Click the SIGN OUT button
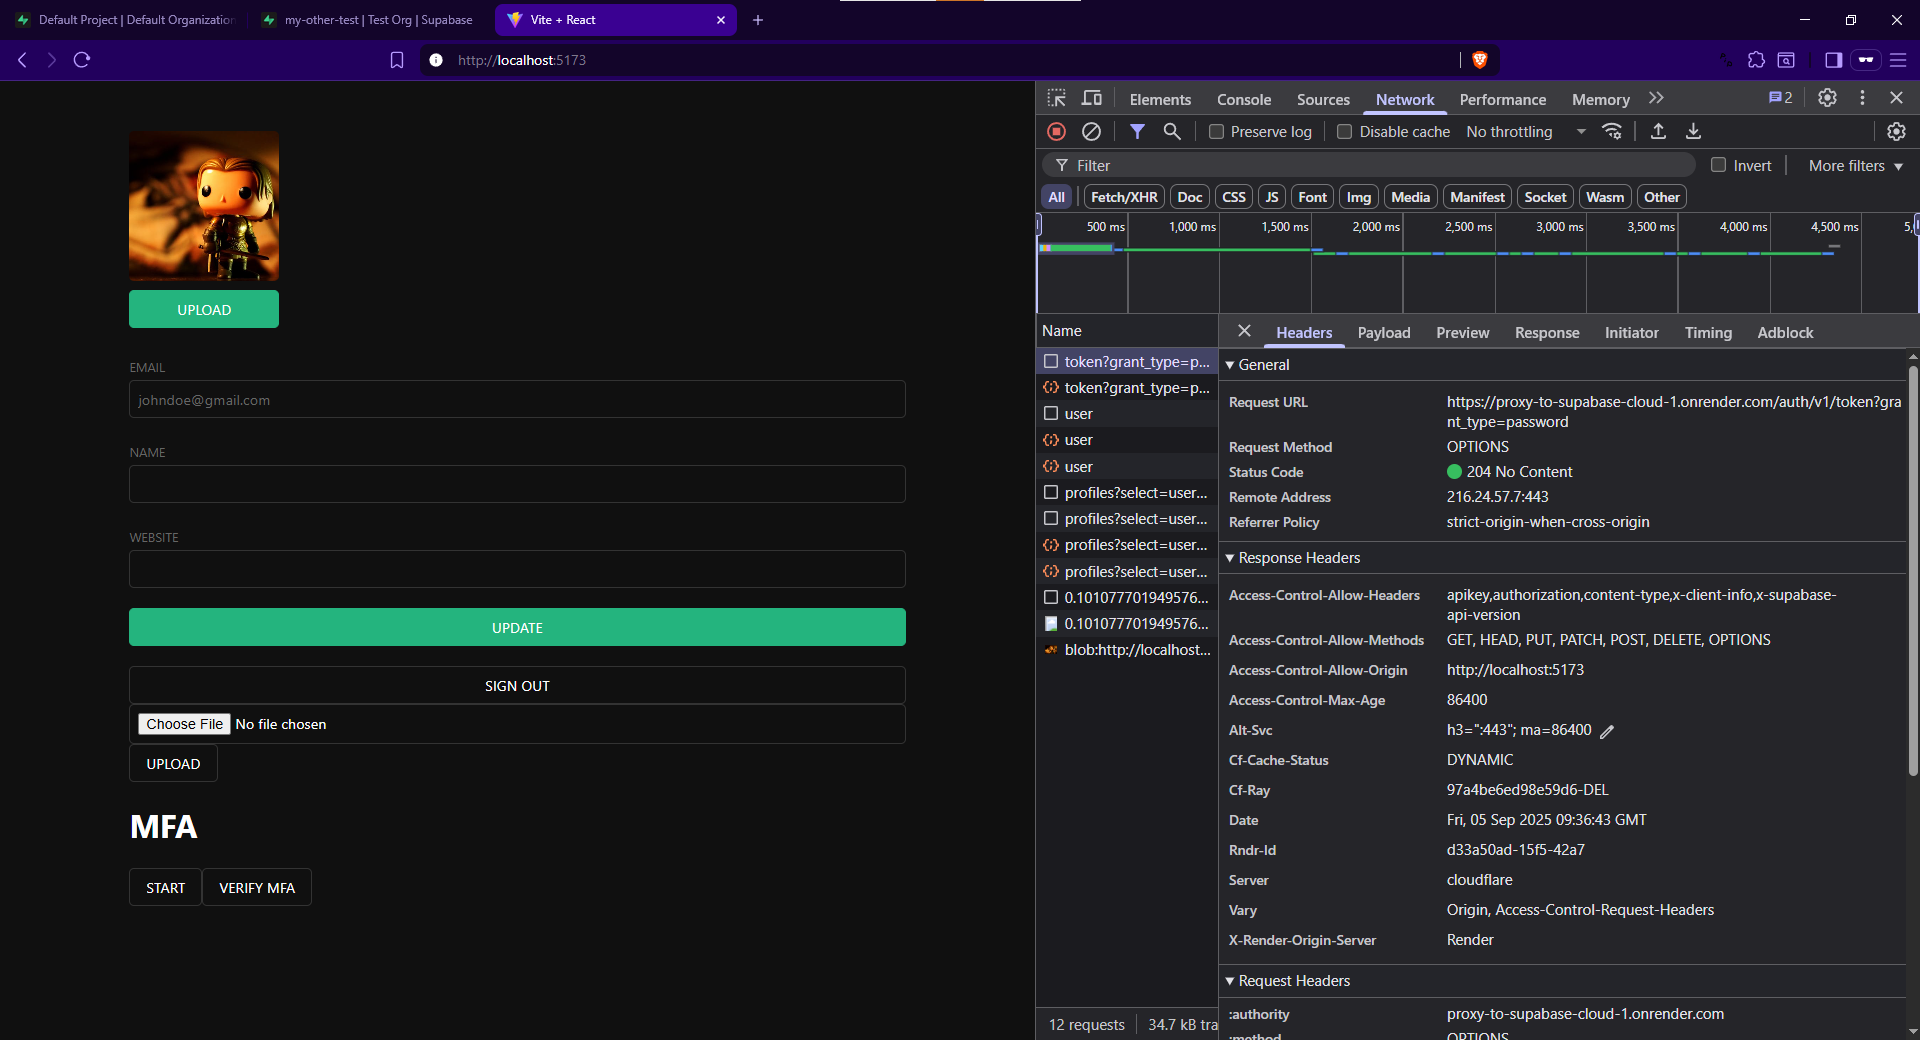 coord(517,686)
